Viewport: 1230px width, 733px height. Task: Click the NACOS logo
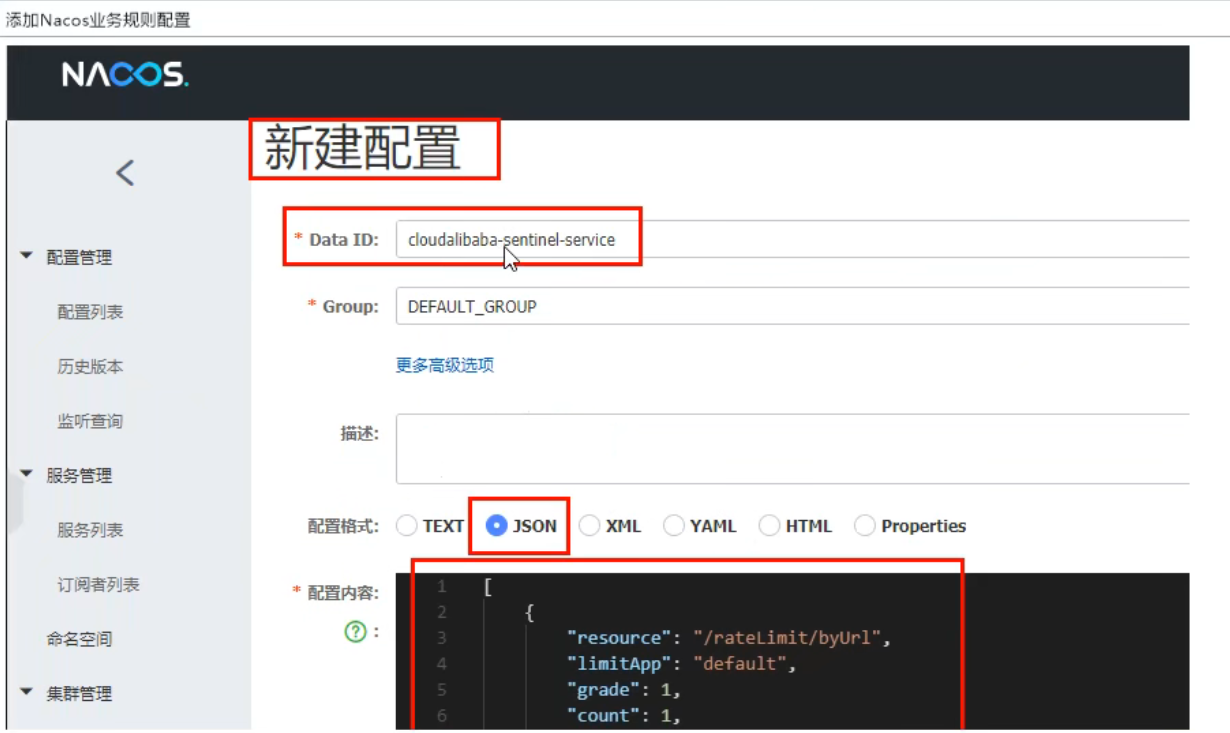125,75
